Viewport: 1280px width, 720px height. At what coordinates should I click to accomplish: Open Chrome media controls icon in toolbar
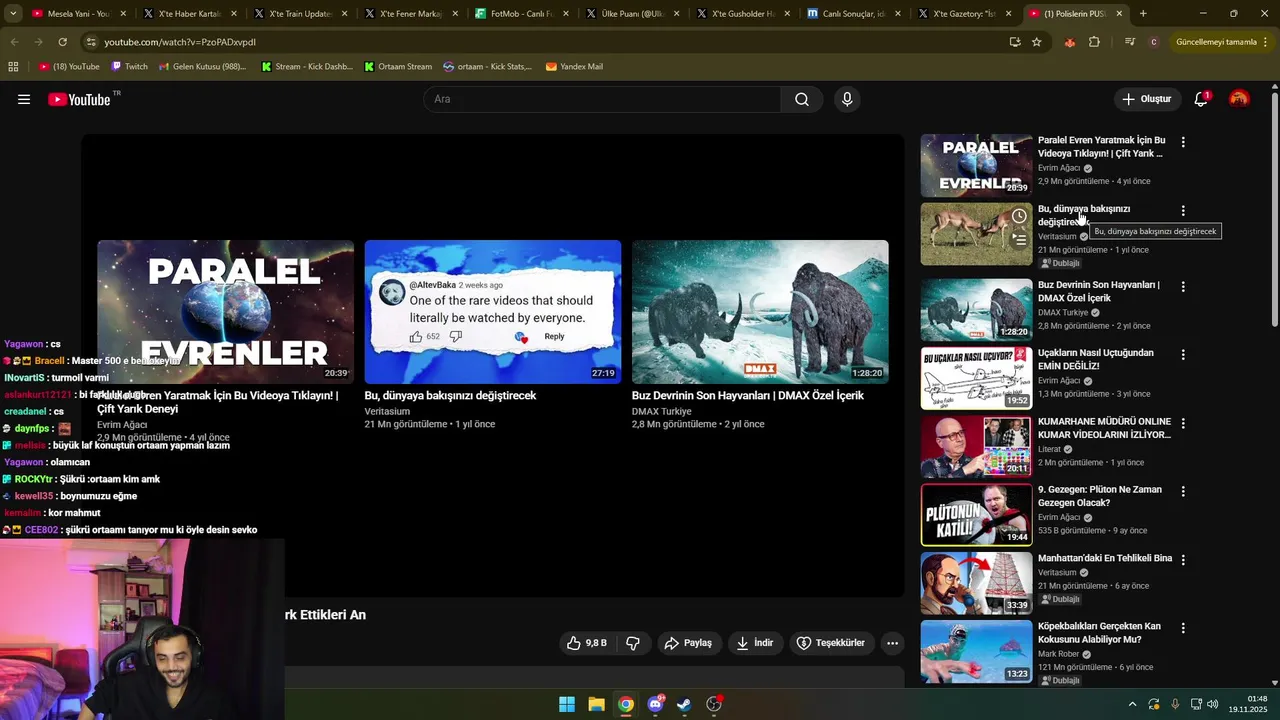click(1130, 42)
